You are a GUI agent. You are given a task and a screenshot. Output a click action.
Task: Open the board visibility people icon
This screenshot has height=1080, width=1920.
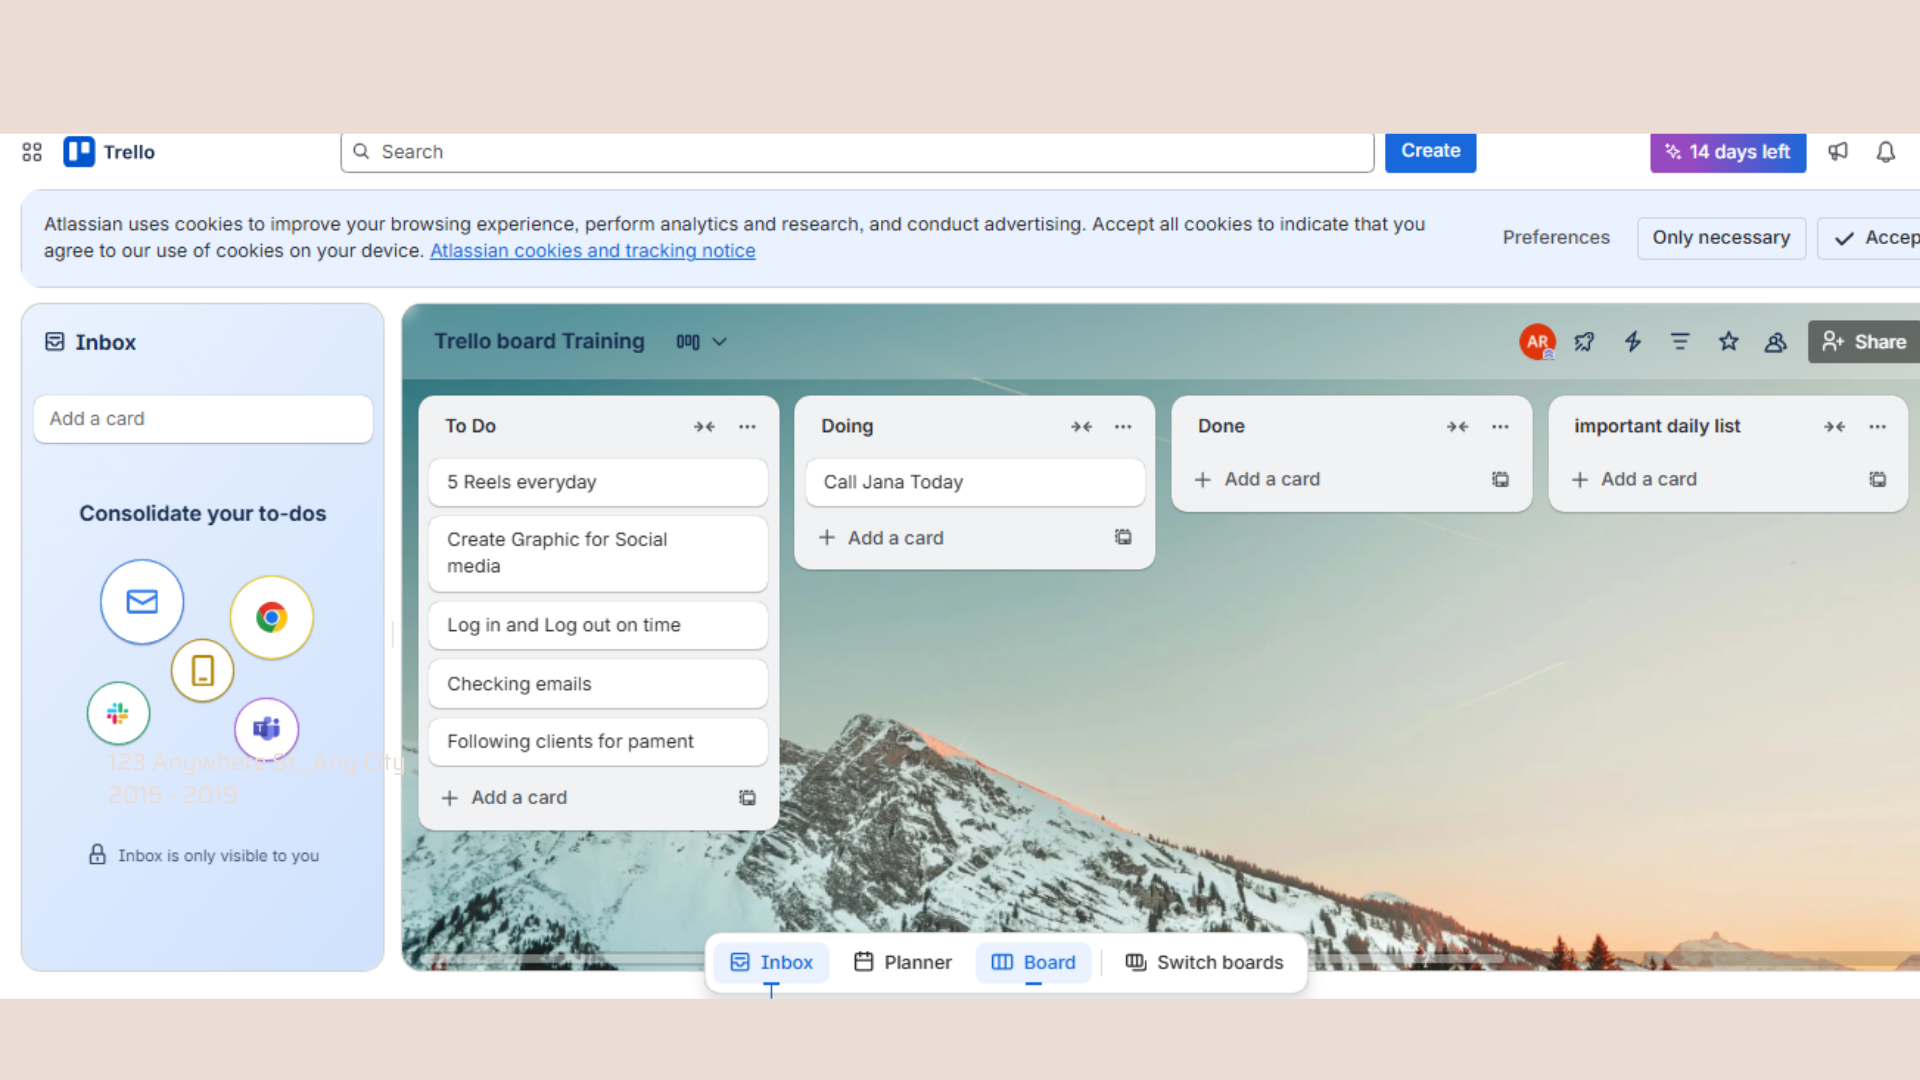coord(1776,342)
